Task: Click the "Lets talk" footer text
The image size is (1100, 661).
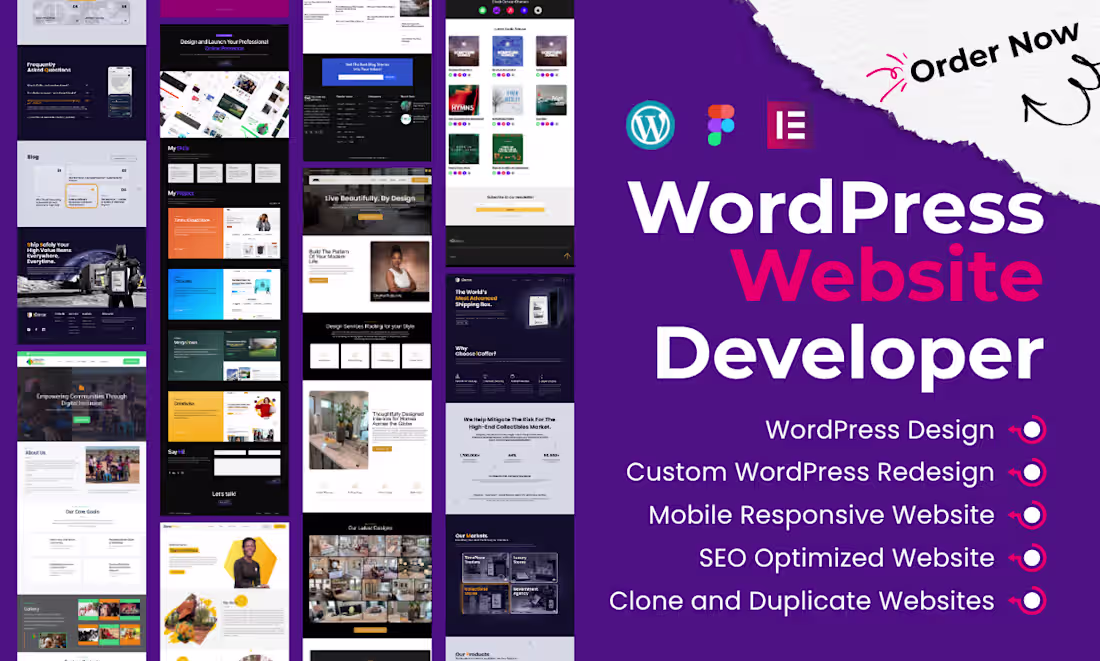Action: coord(224,494)
